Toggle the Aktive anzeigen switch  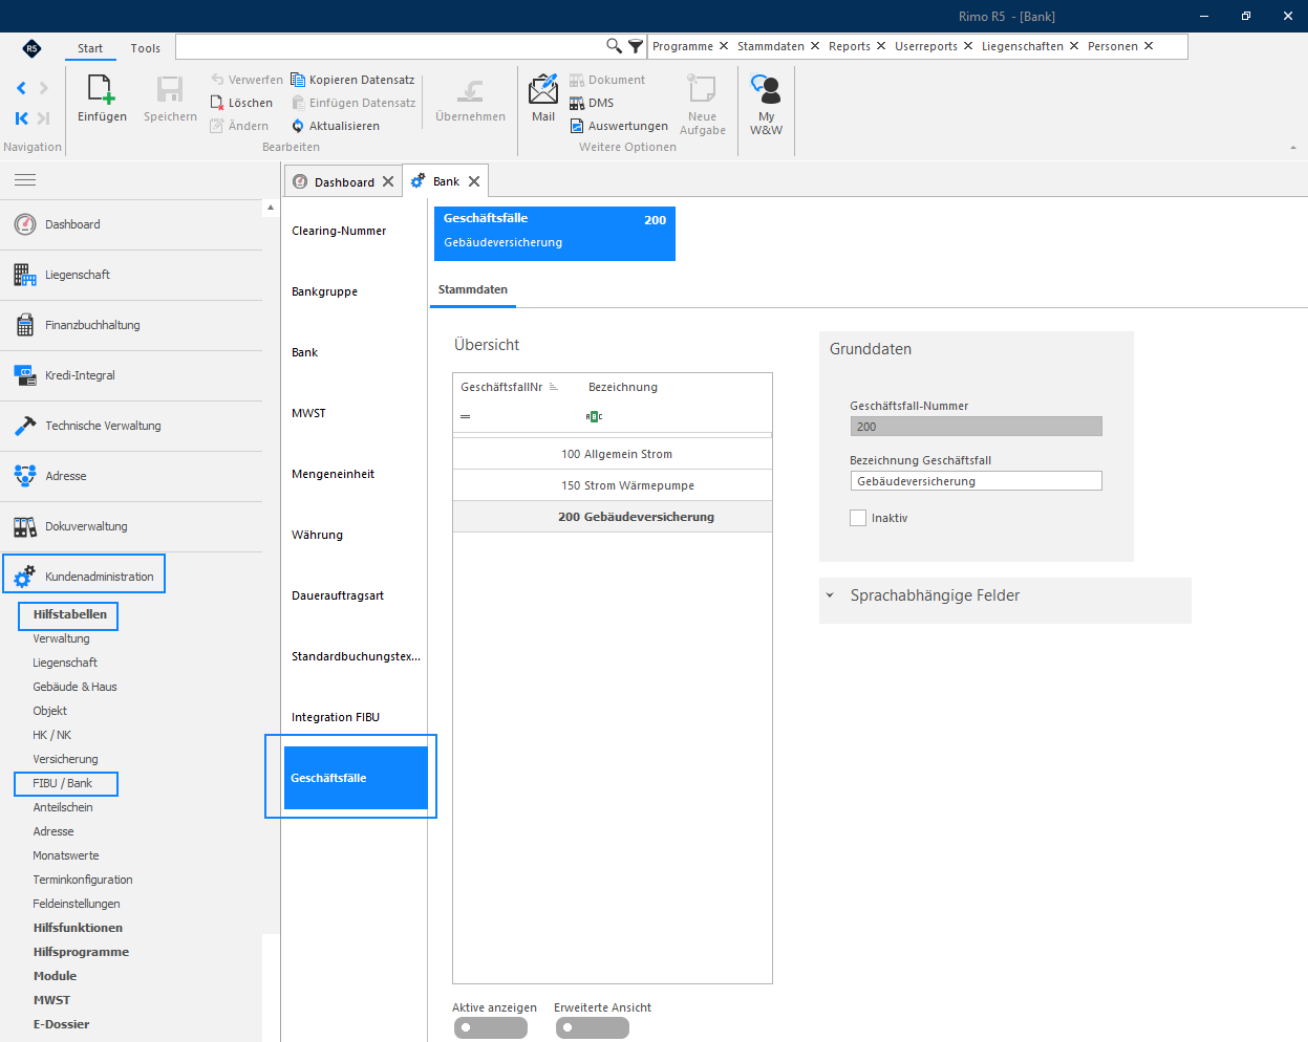[x=490, y=1028]
